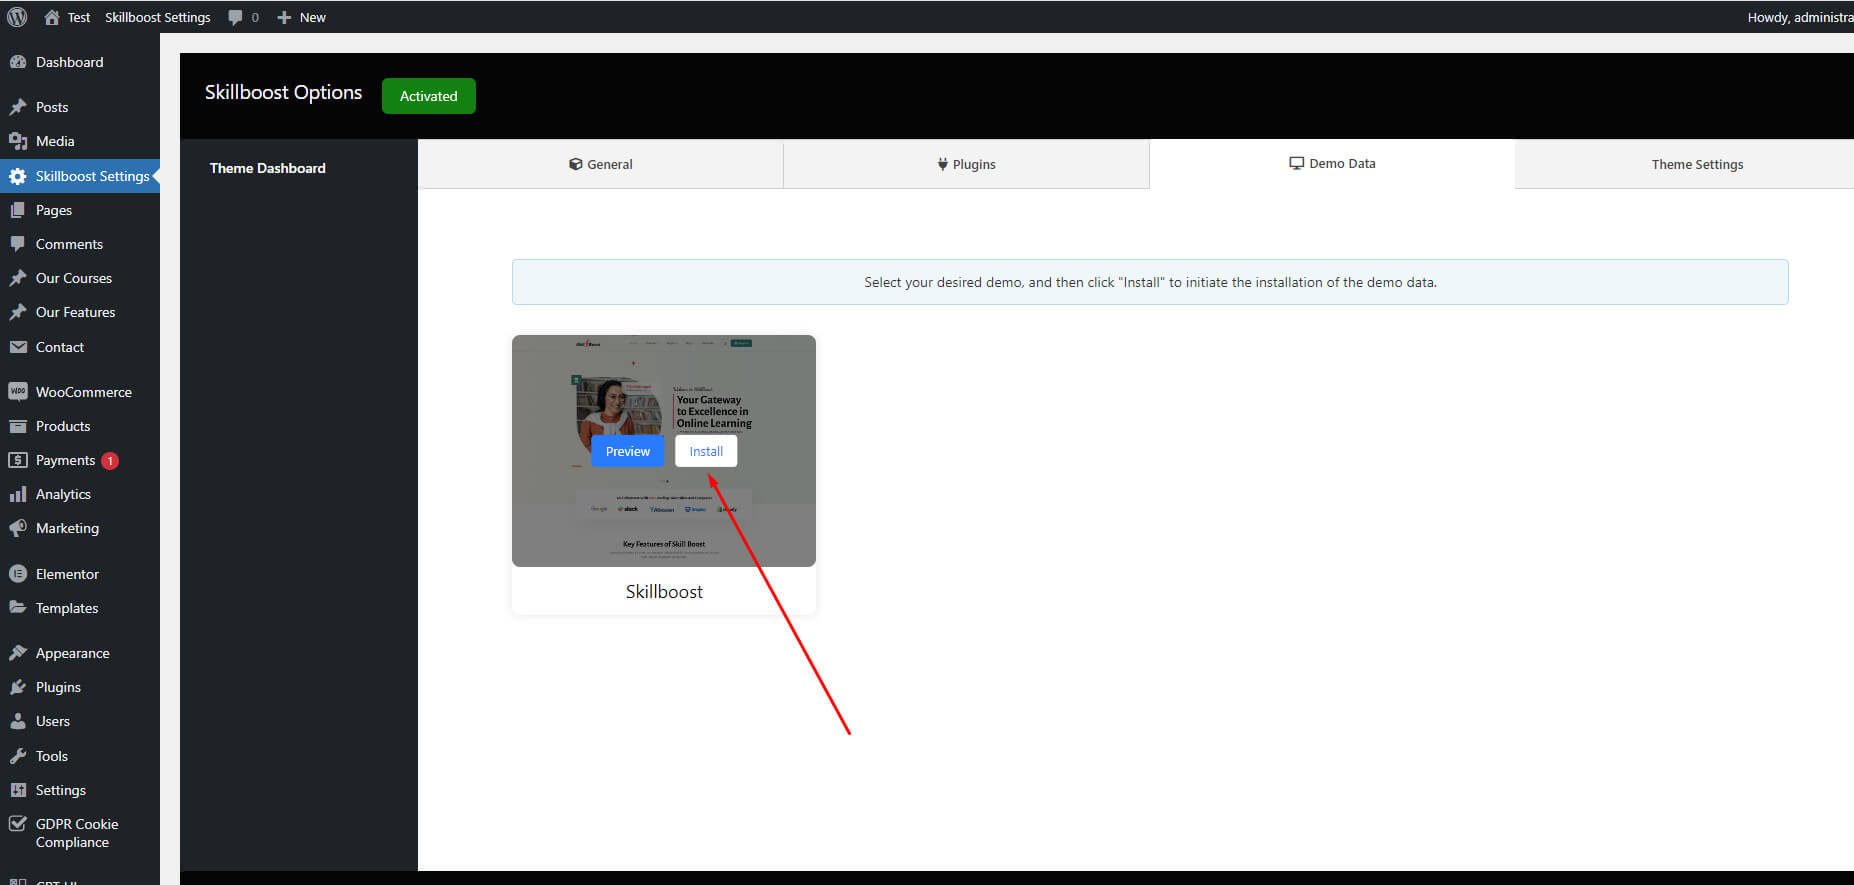Click the demo install instruction notice
This screenshot has width=1854, height=885.
click(1150, 282)
